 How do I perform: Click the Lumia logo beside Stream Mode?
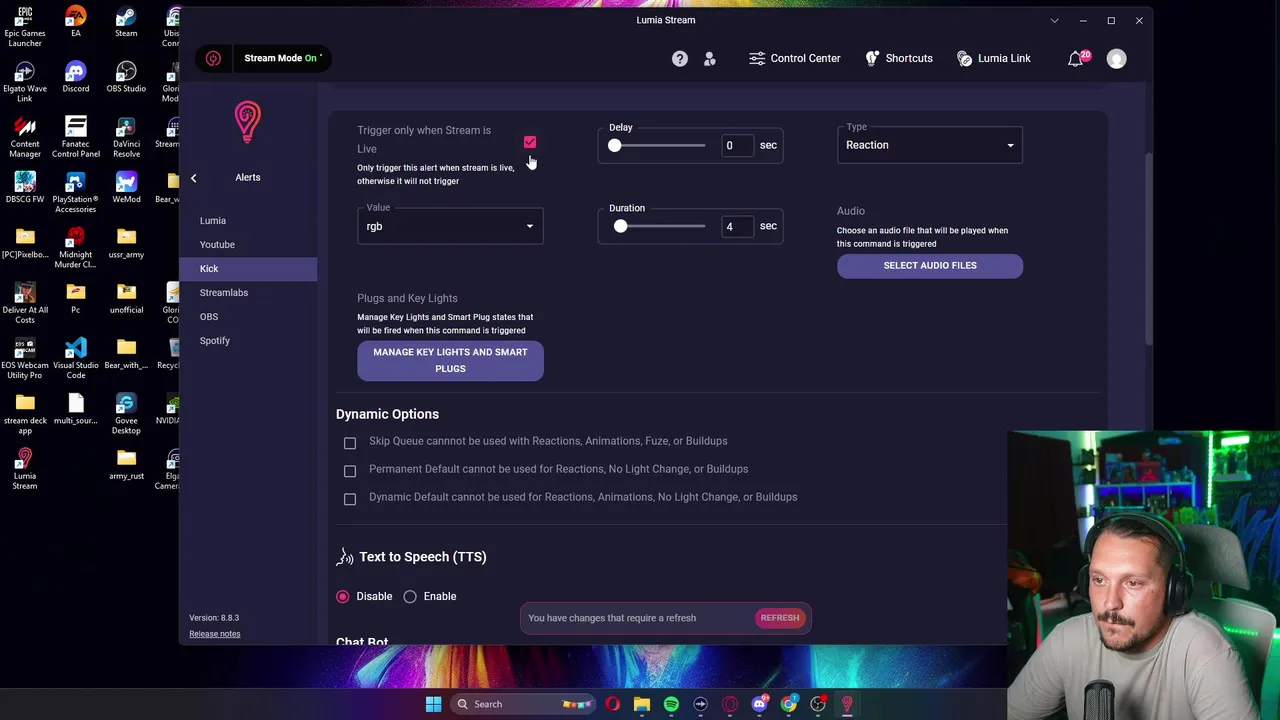pos(213,58)
